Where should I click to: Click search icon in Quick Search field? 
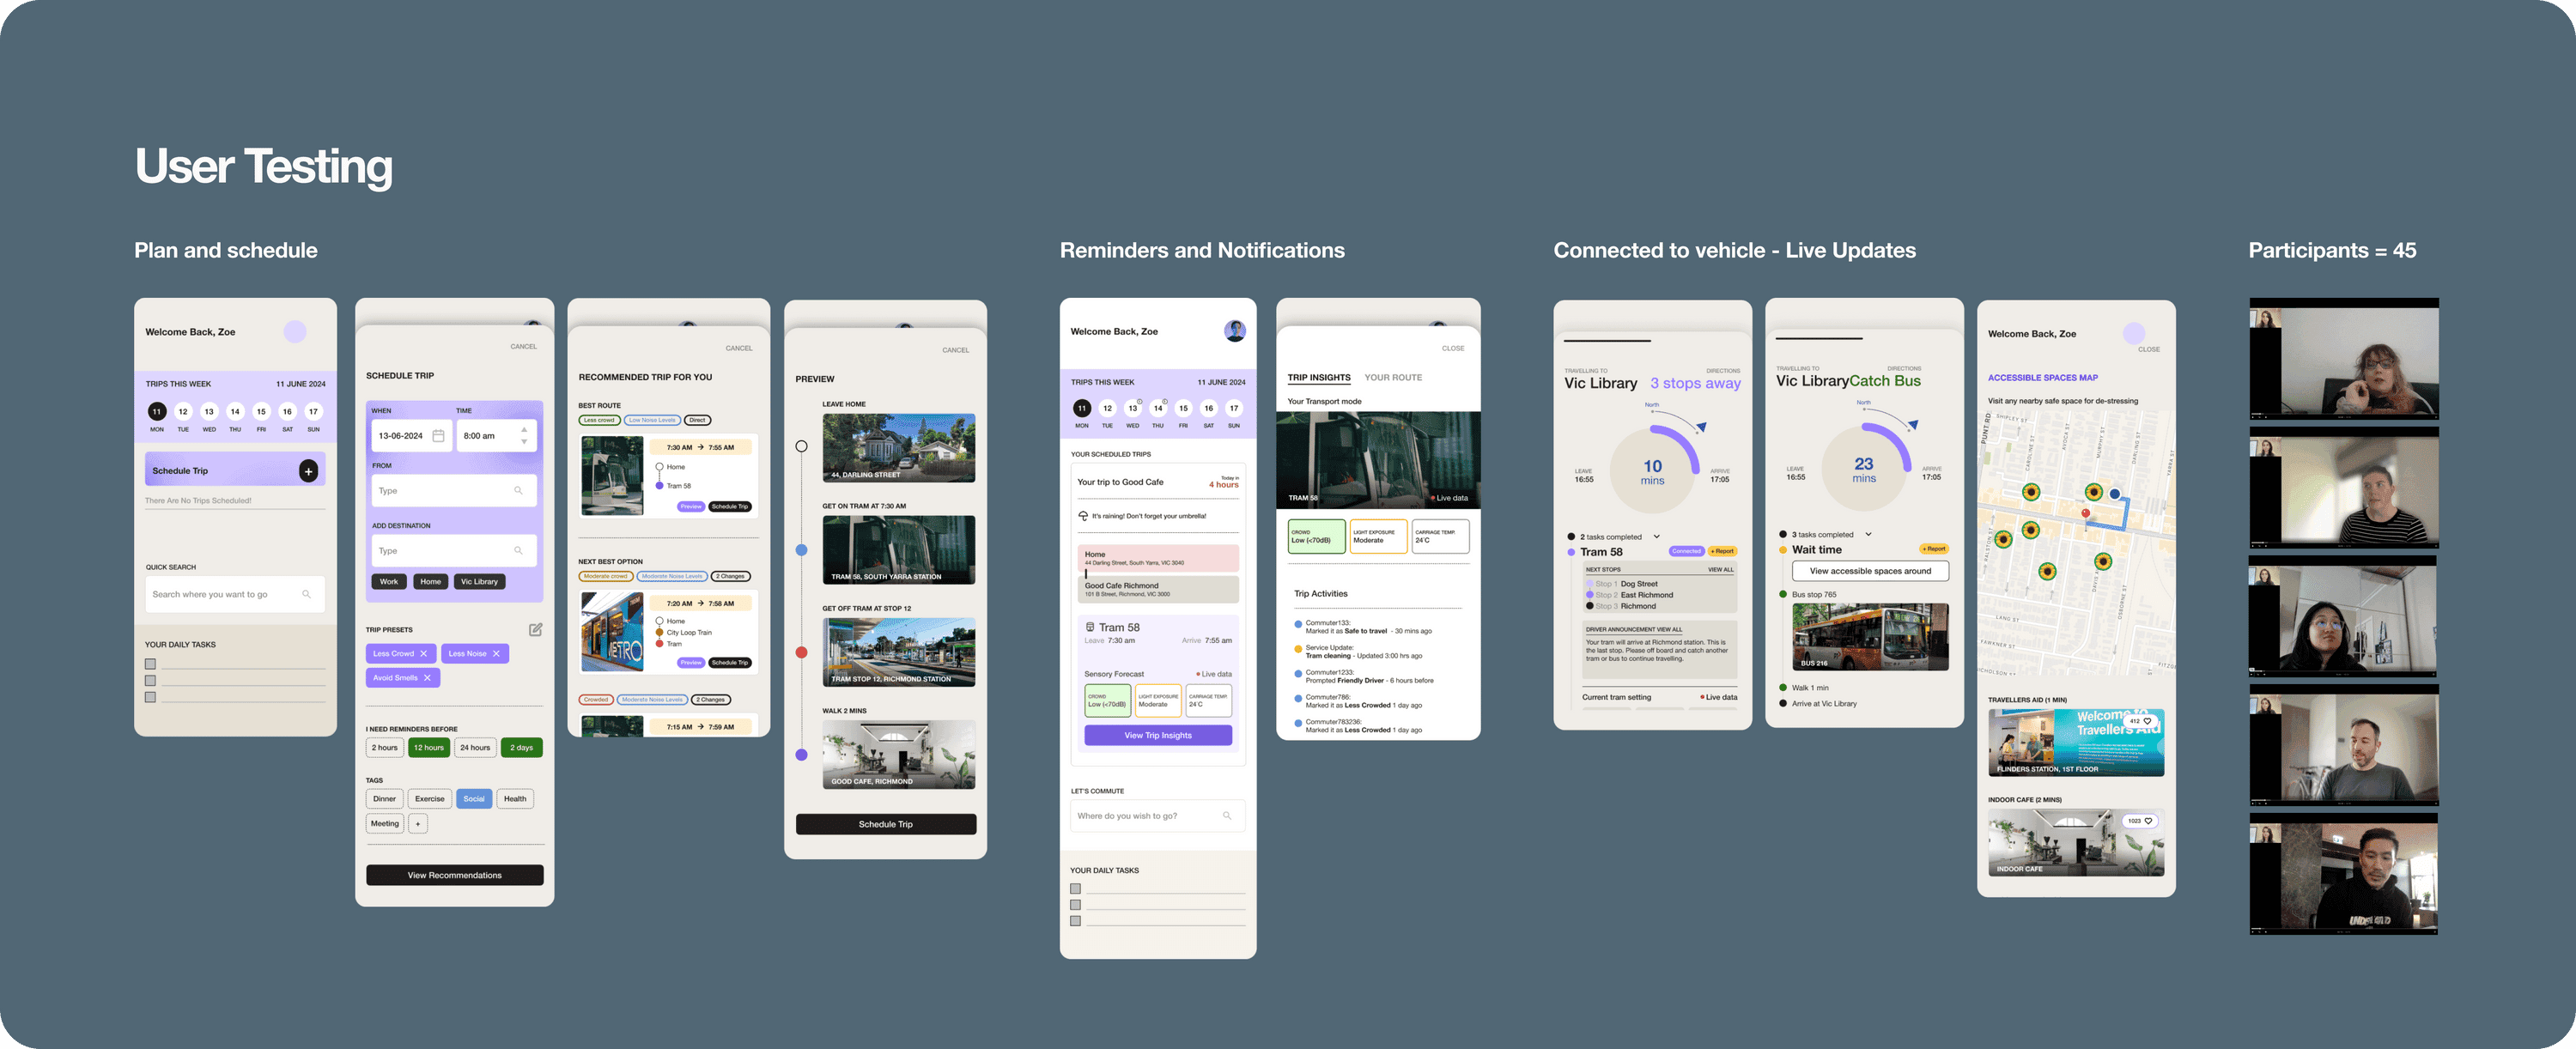click(x=306, y=594)
